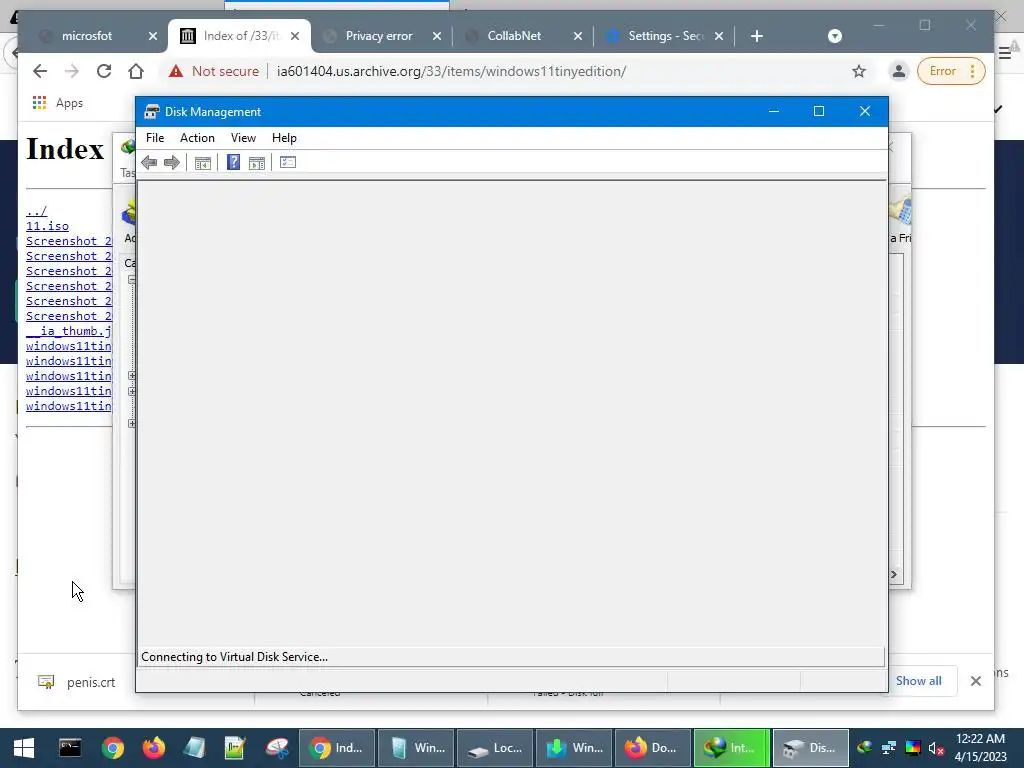This screenshot has width=1024, height=768.
Task: Open the Help menu in Disk Management
Action: tap(284, 138)
